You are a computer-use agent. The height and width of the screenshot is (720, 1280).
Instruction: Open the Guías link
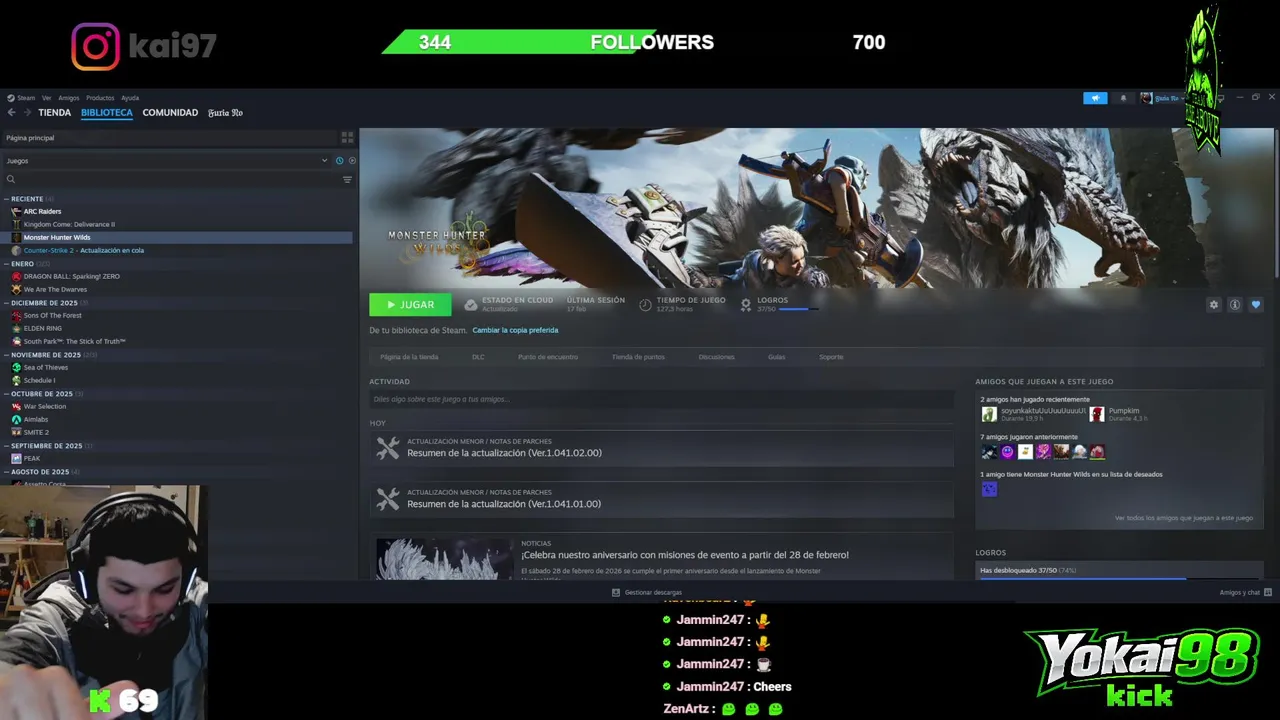[x=776, y=357]
